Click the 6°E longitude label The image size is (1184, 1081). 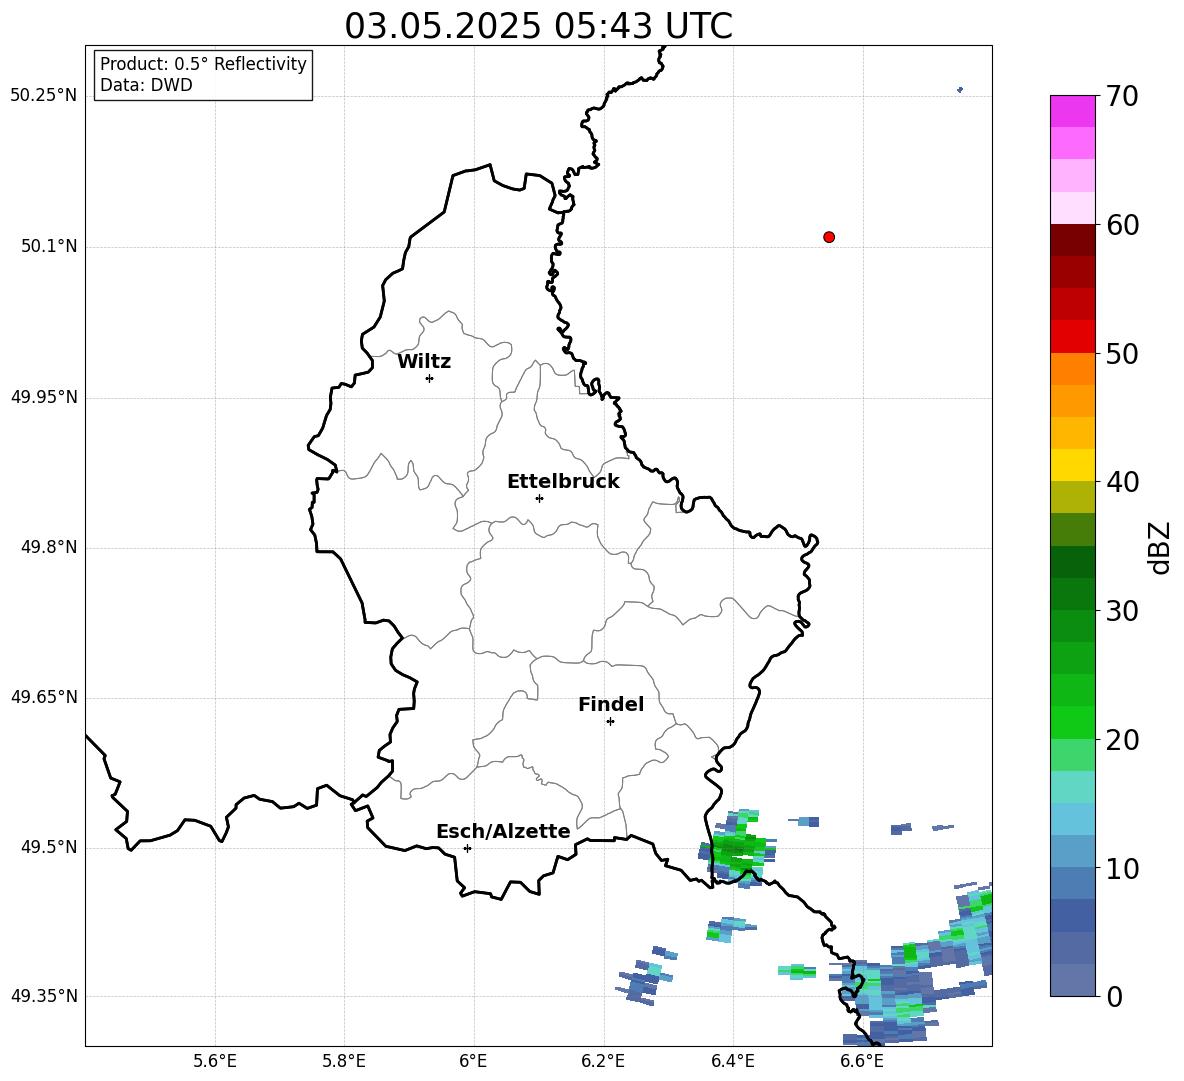click(x=473, y=1061)
